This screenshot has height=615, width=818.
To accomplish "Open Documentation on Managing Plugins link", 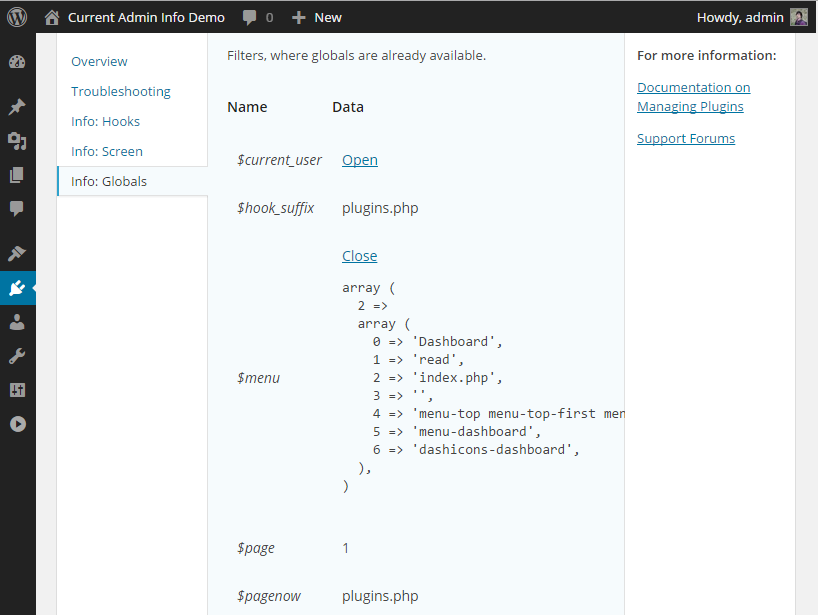I will [693, 97].
